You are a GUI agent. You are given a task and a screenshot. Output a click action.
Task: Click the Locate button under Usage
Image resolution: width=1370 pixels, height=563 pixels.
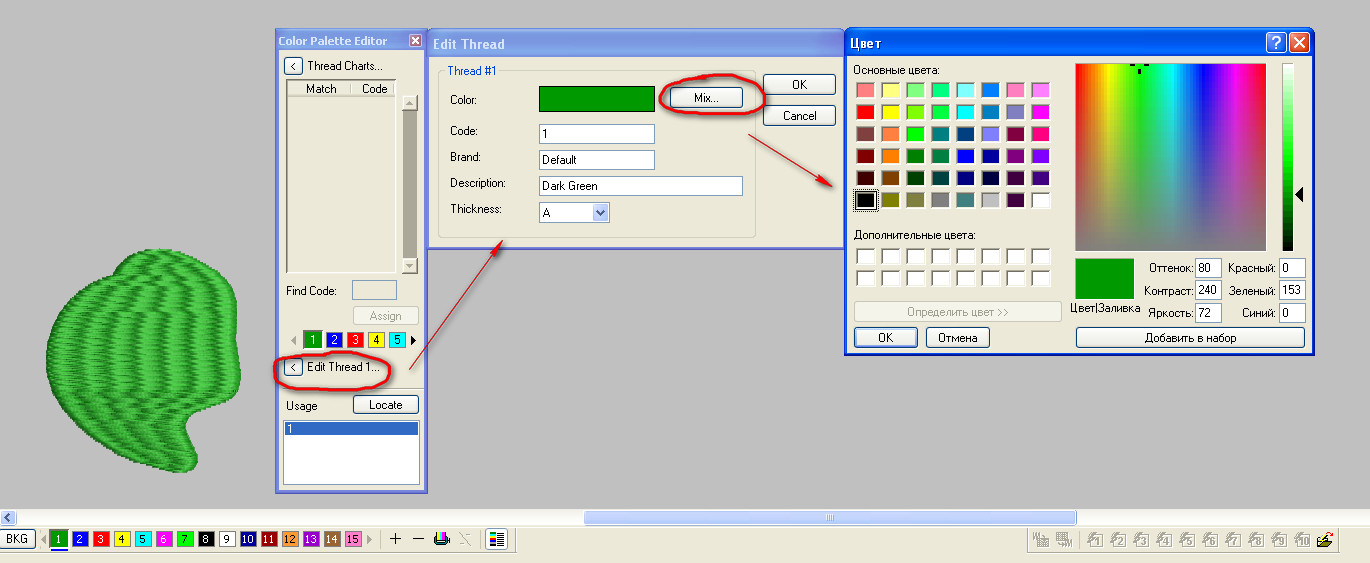pyautogui.click(x=385, y=405)
